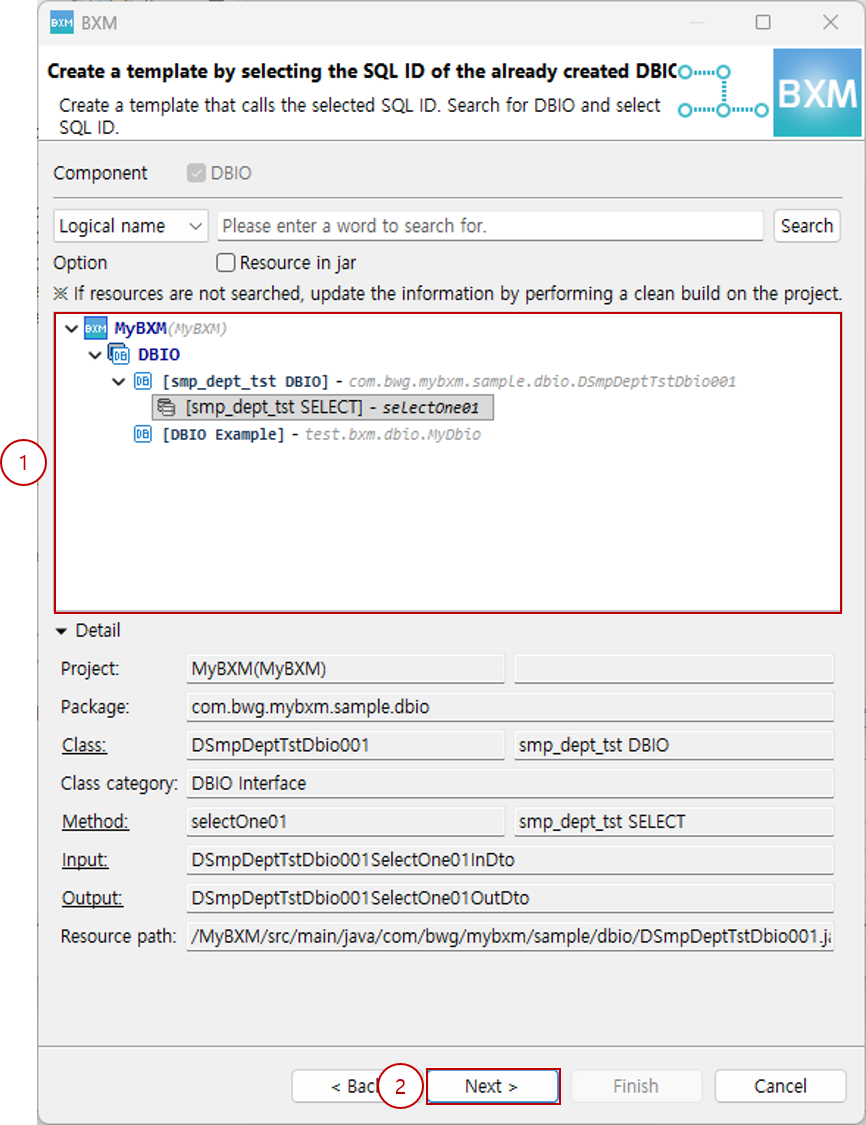Click inside the search word input field
866x1125 pixels.
490,226
